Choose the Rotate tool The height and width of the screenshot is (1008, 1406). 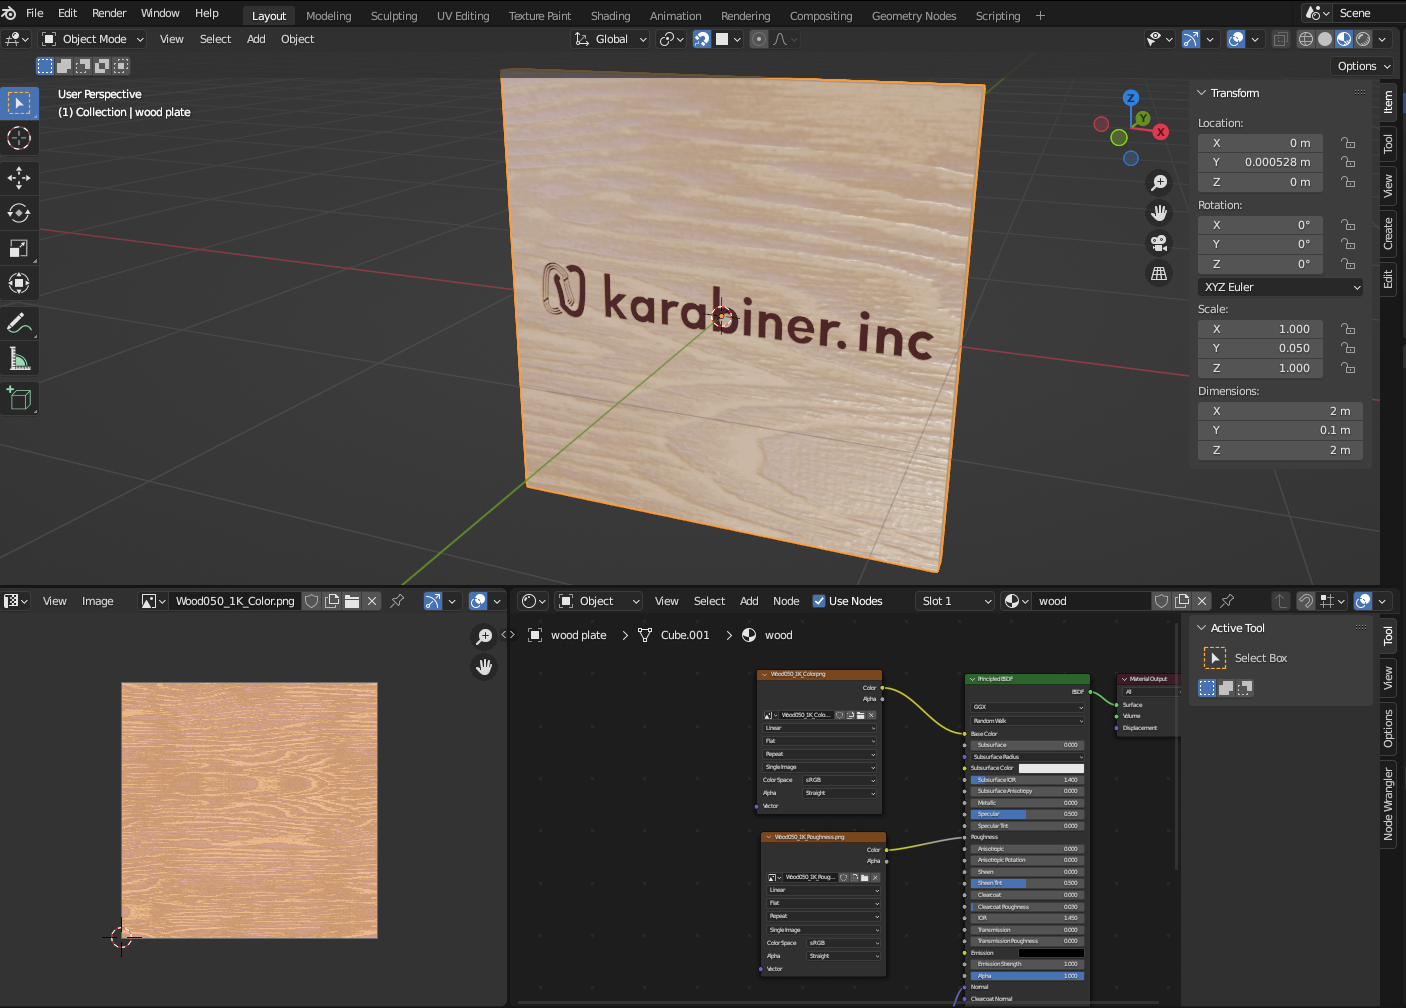pos(19,213)
